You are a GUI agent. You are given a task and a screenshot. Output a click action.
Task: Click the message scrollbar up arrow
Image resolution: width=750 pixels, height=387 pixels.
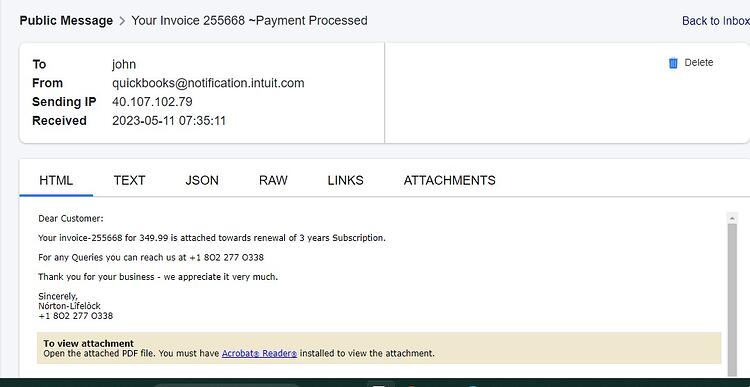[732, 218]
